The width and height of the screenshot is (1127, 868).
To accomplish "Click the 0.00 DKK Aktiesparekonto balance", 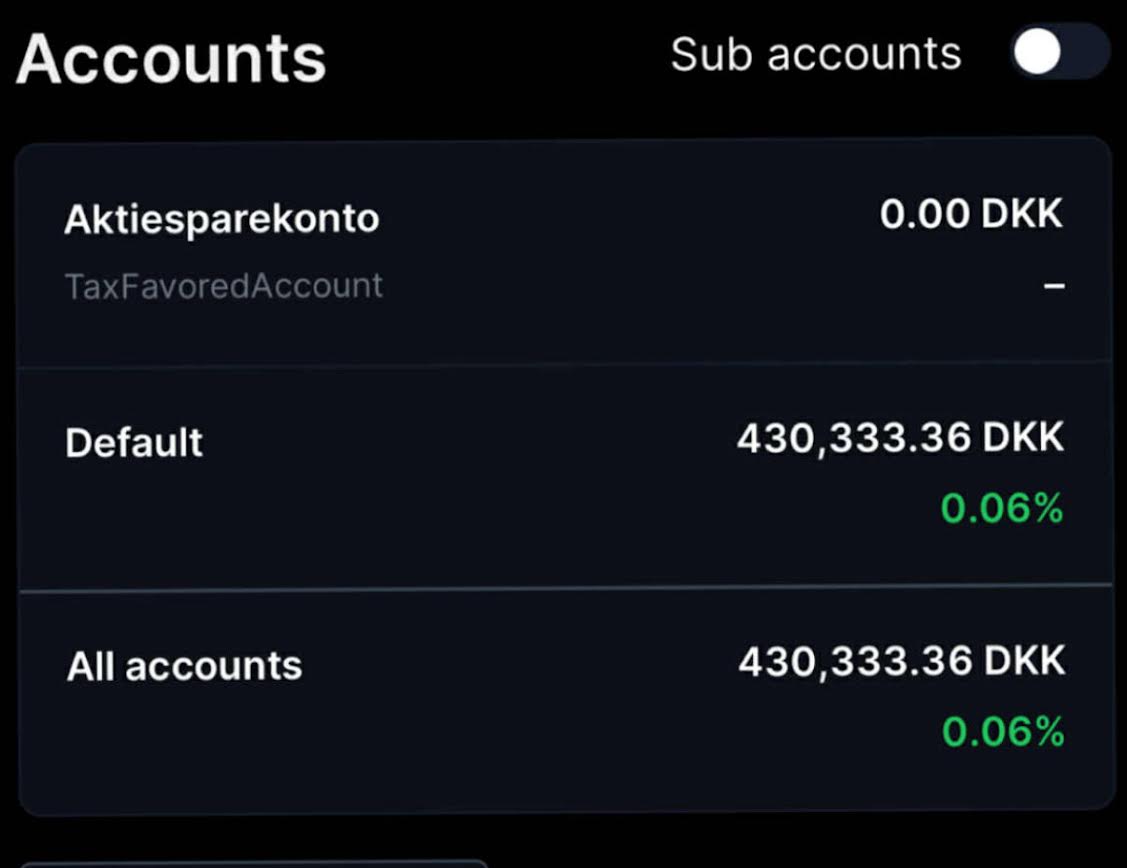I will point(970,214).
